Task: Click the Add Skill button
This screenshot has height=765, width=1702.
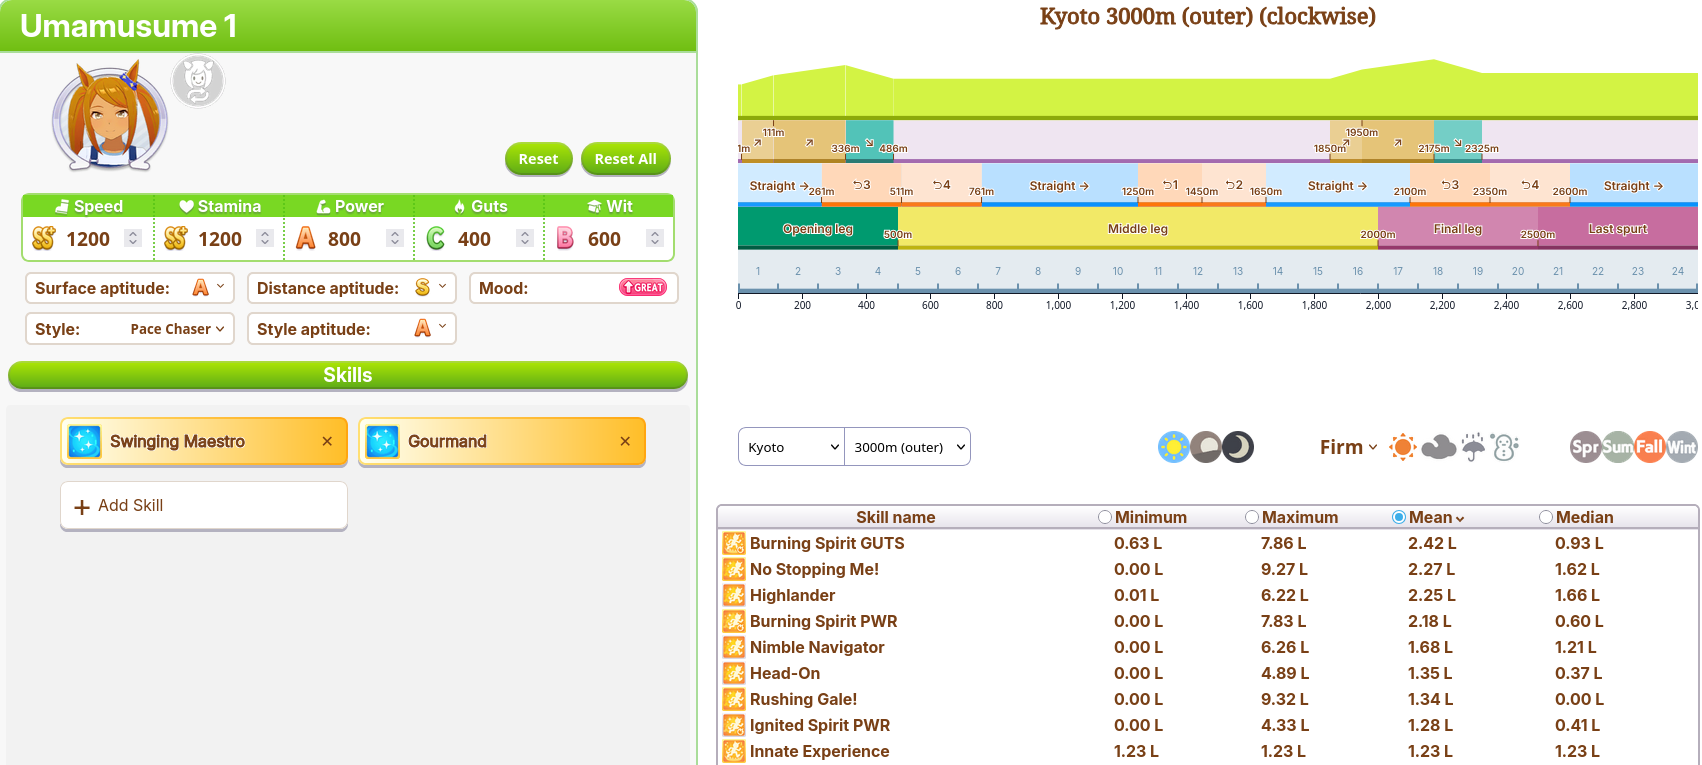Action: point(204,506)
